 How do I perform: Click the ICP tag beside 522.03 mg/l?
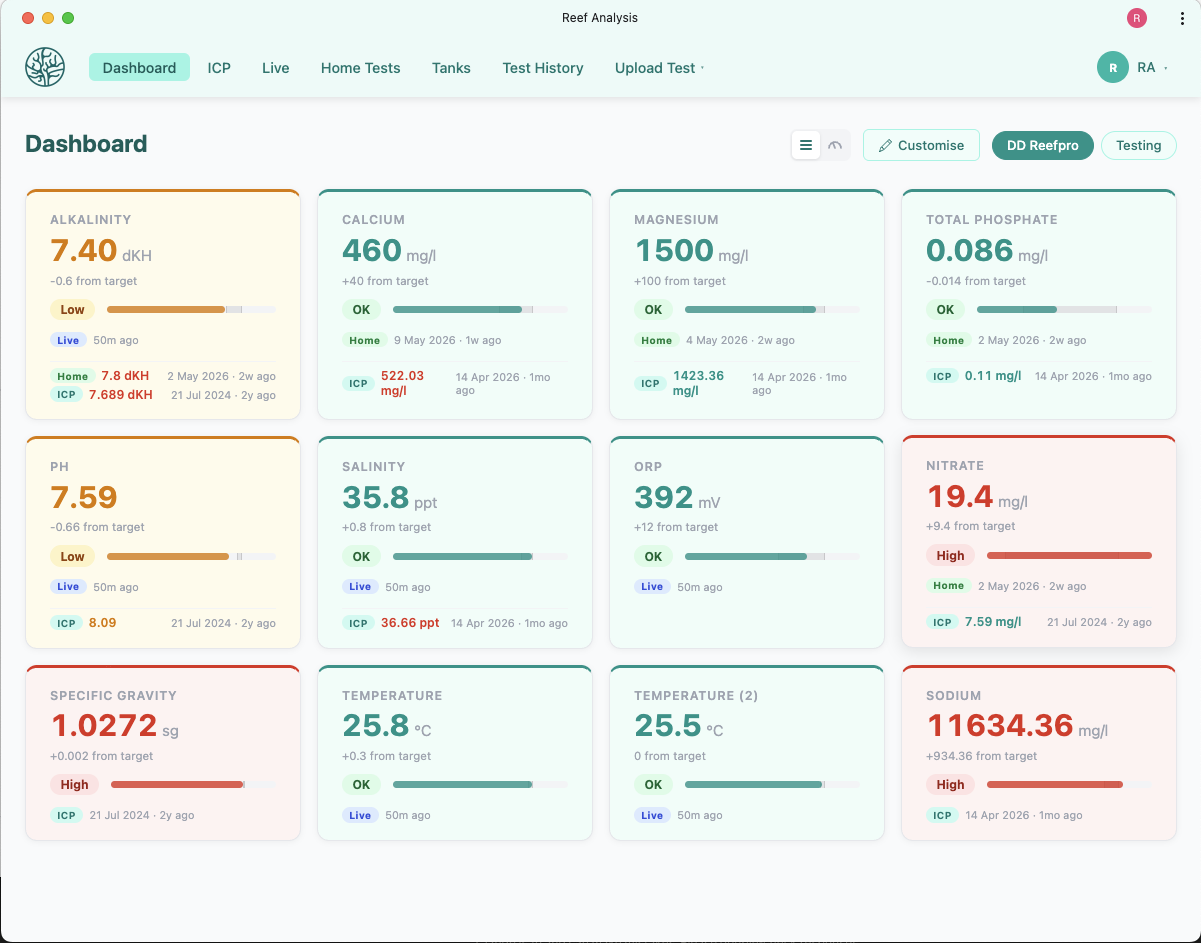click(358, 383)
